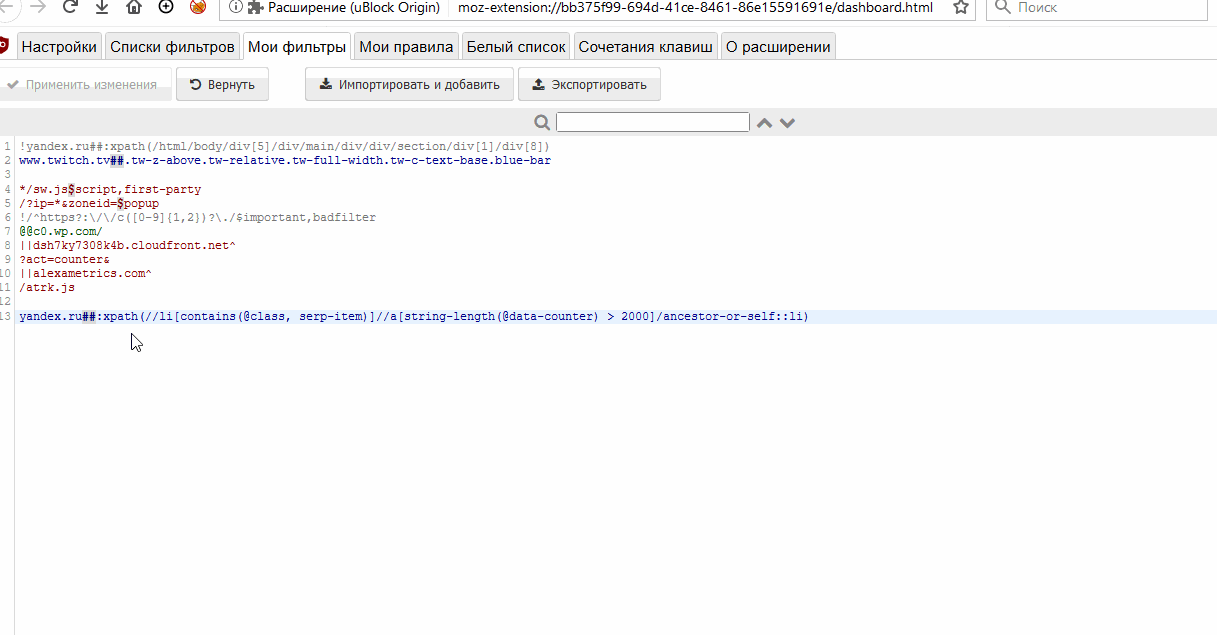1217x635 pixels.
Task: Click Импортировать и добавить button
Action: (x=409, y=85)
